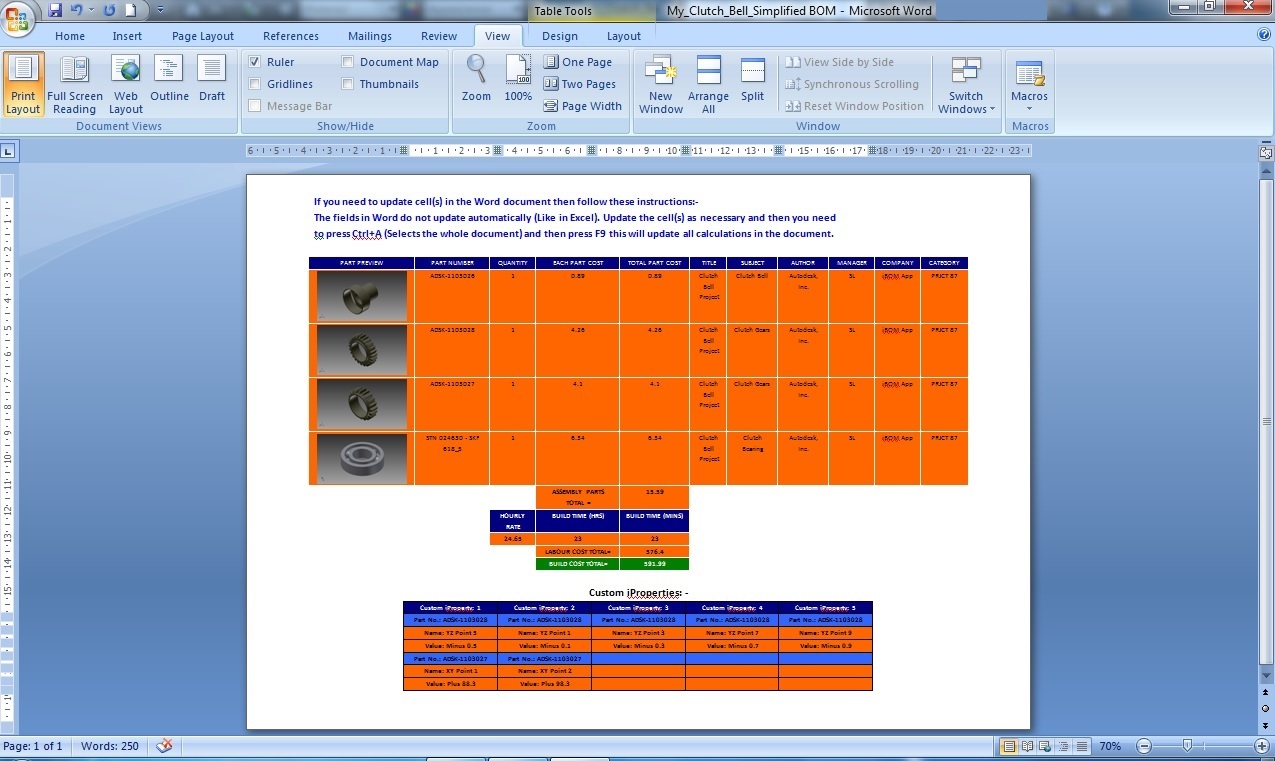Click the first clutch bell part preview thumbnail

point(361,296)
